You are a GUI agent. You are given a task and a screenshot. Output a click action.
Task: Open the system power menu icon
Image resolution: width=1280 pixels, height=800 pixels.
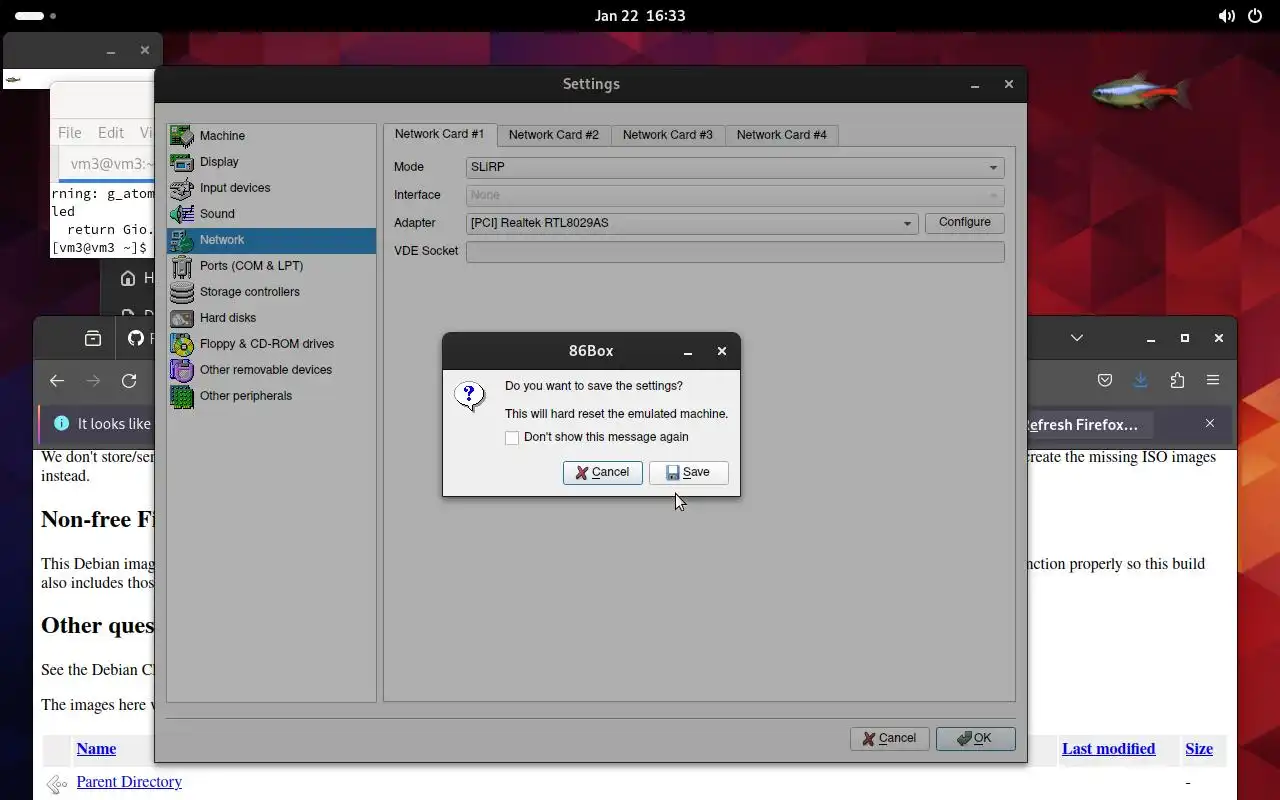(1256, 16)
